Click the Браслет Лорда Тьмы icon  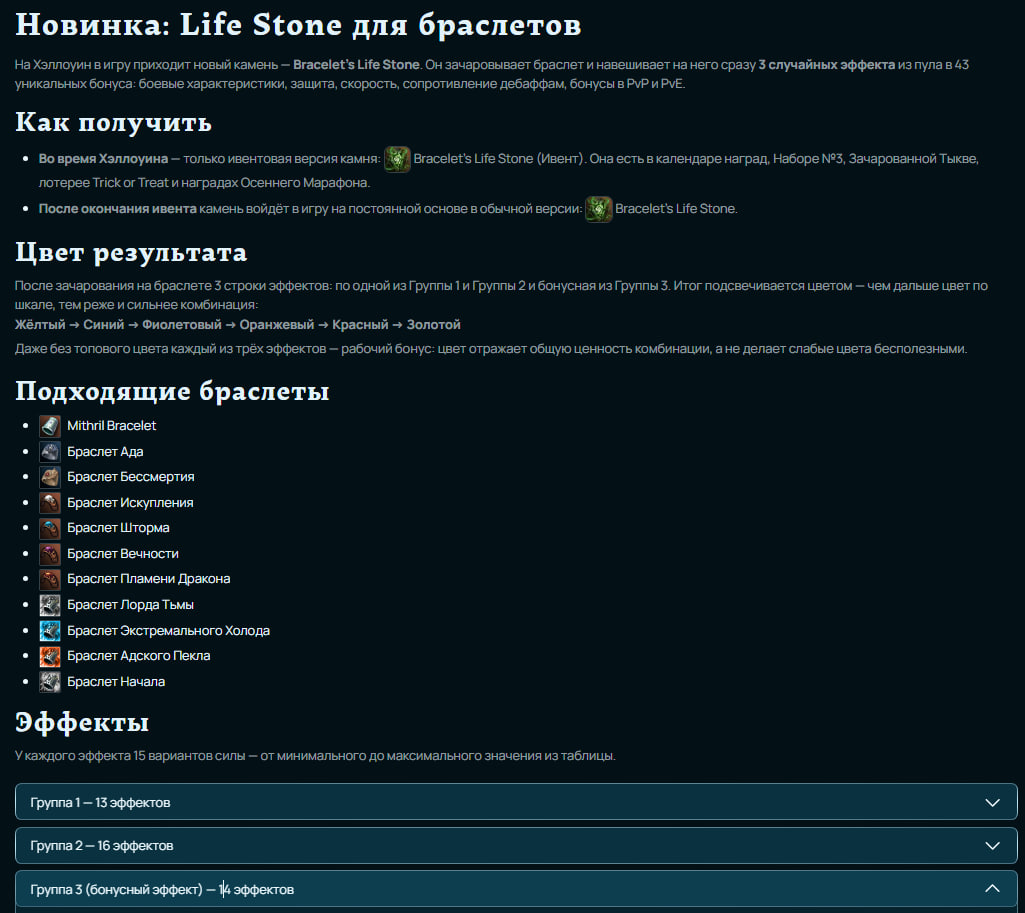click(50, 605)
